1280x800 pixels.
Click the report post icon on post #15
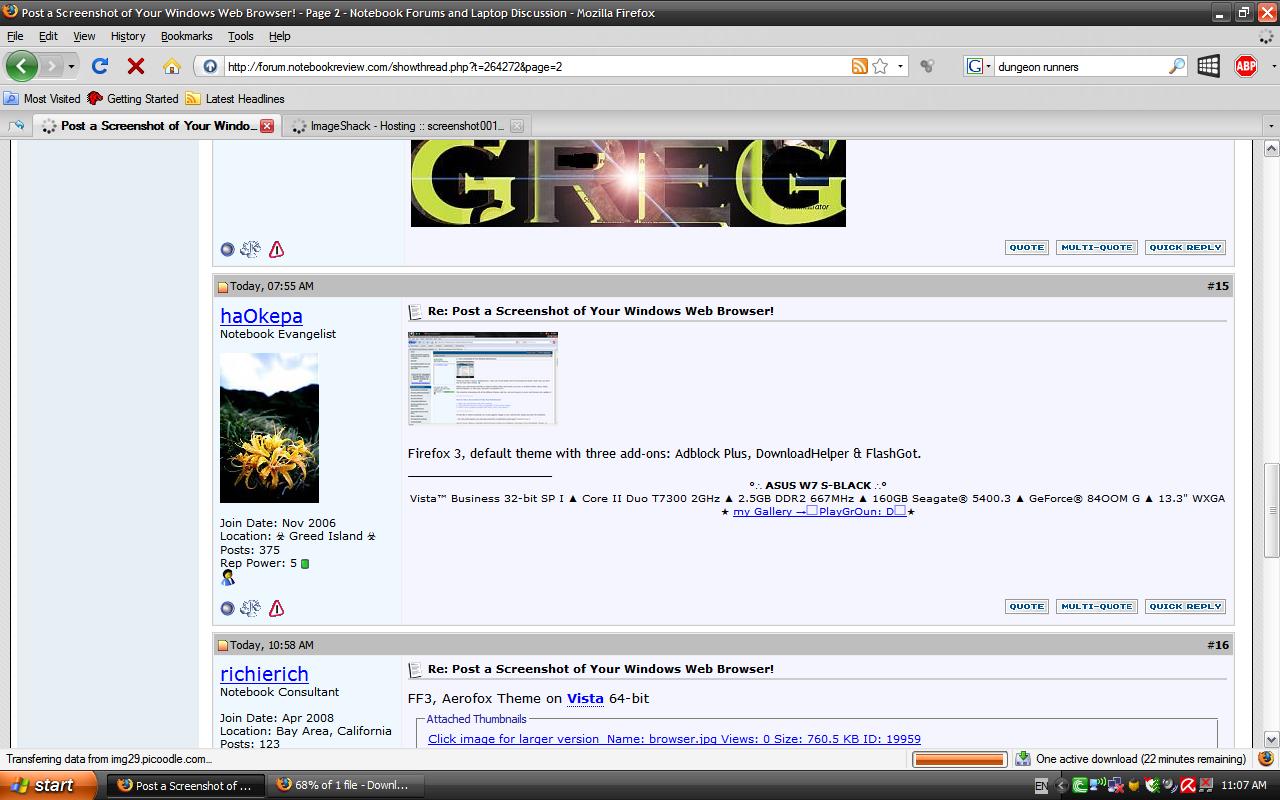click(x=277, y=608)
